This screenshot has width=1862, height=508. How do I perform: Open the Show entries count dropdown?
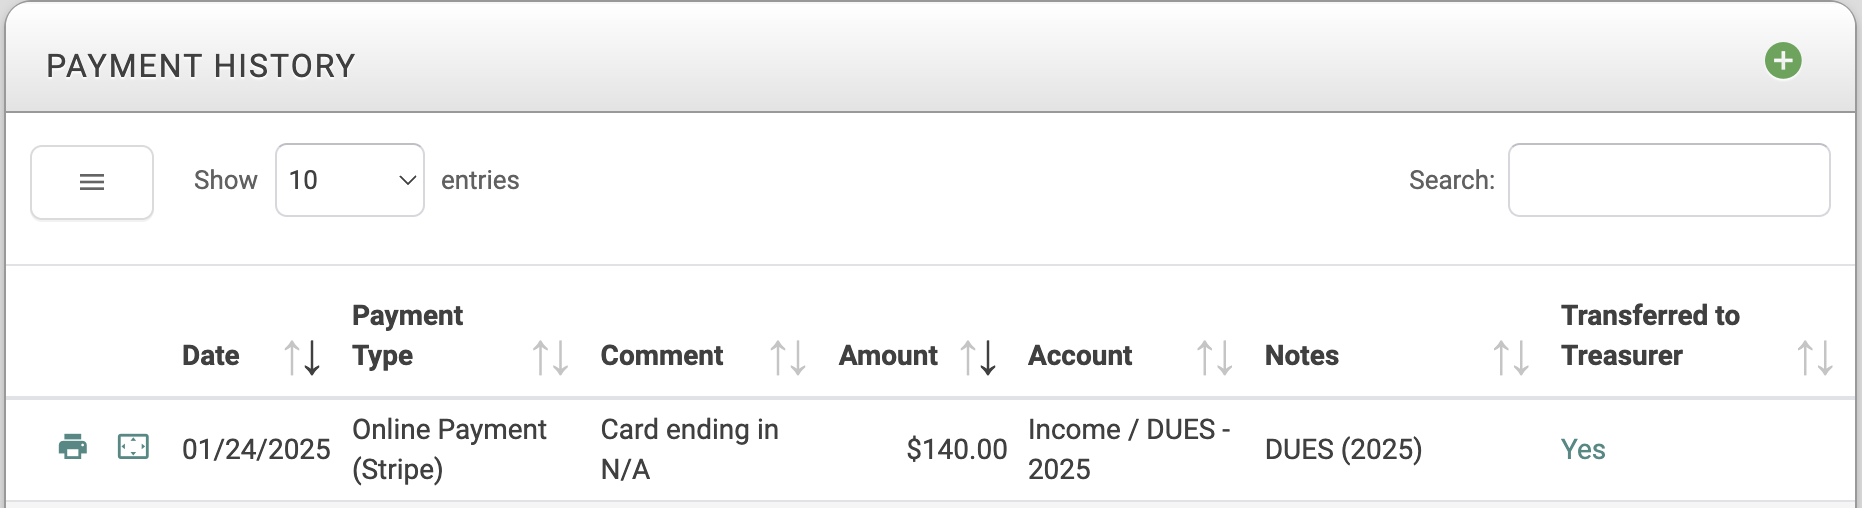[x=350, y=180]
